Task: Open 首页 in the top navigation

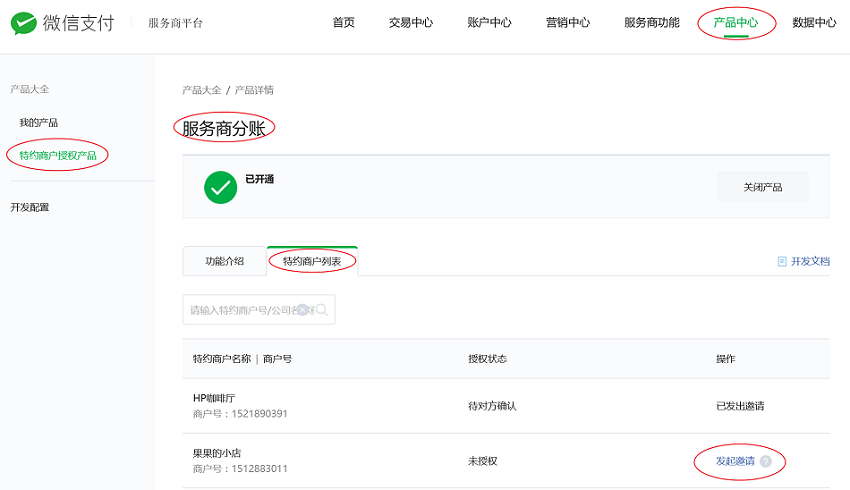Action: (x=343, y=22)
